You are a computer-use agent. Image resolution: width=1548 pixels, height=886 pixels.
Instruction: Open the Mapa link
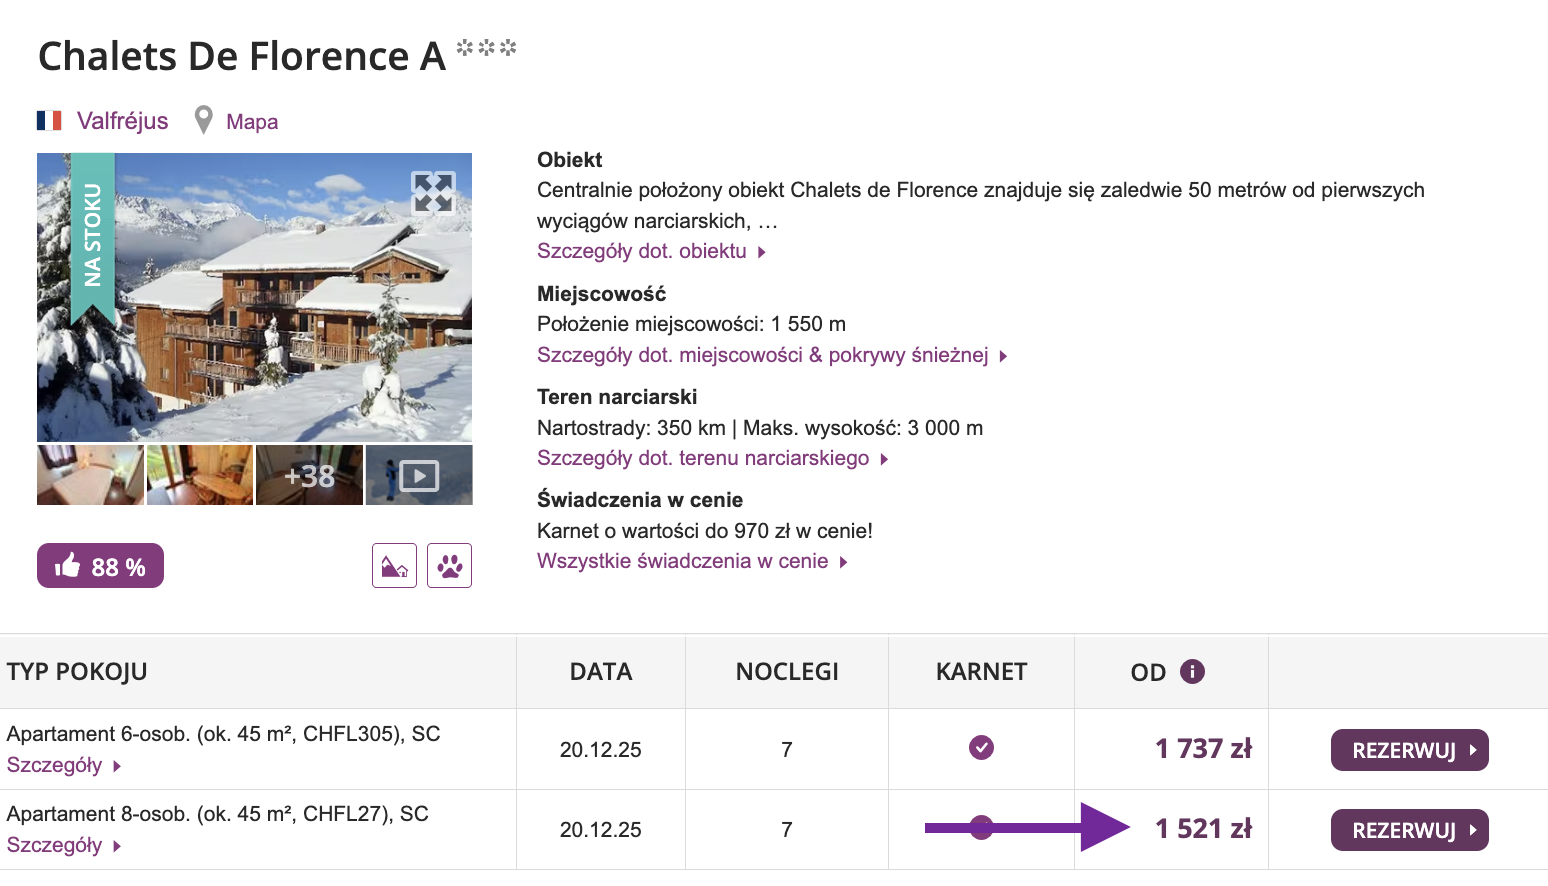coord(252,122)
